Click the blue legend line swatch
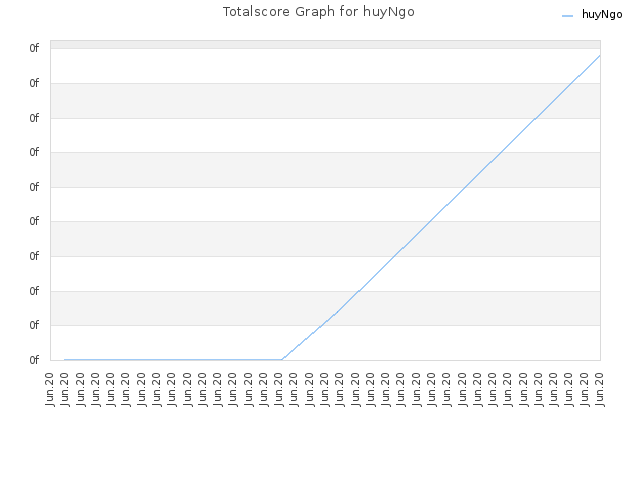The width and height of the screenshot is (640, 480). point(567,16)
